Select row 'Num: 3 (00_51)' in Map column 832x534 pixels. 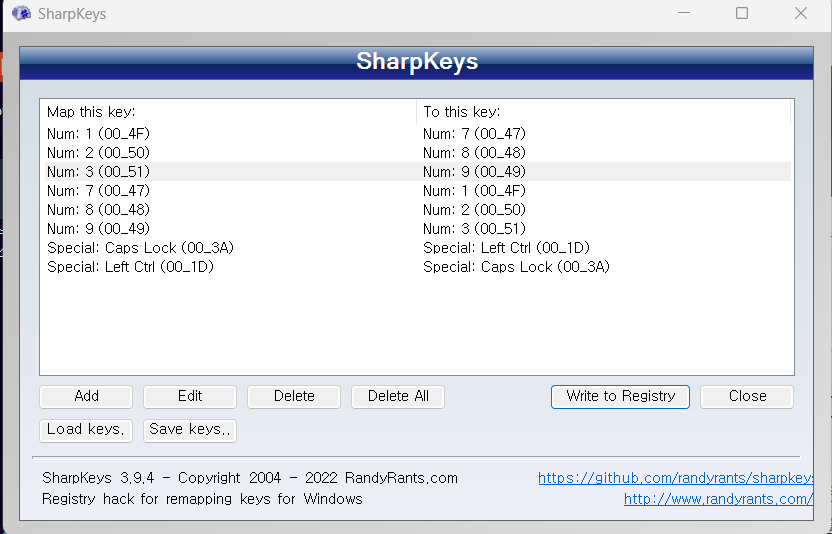tap(99, 172)
